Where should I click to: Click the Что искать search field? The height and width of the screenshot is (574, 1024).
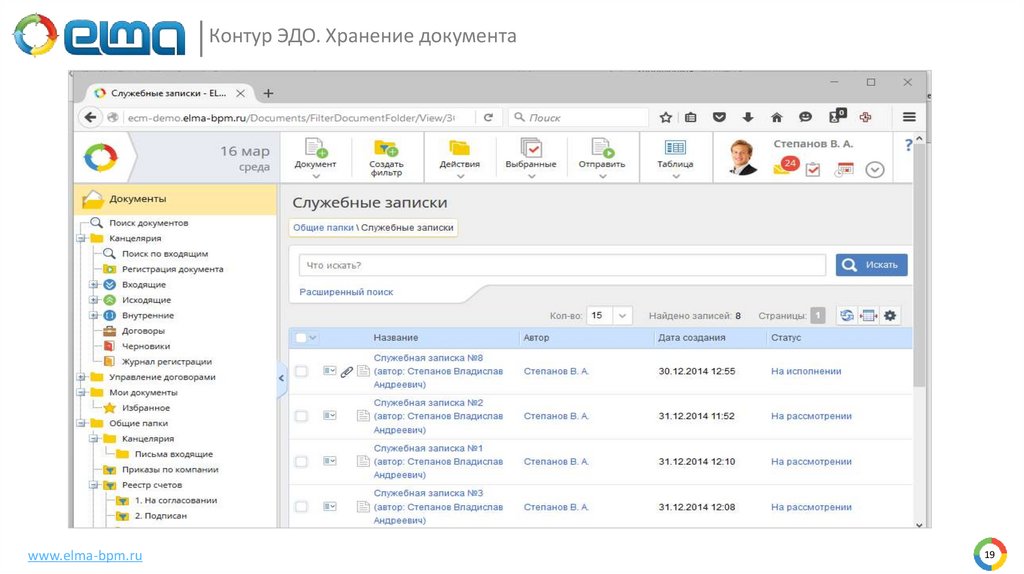click(x=562, y=265)
